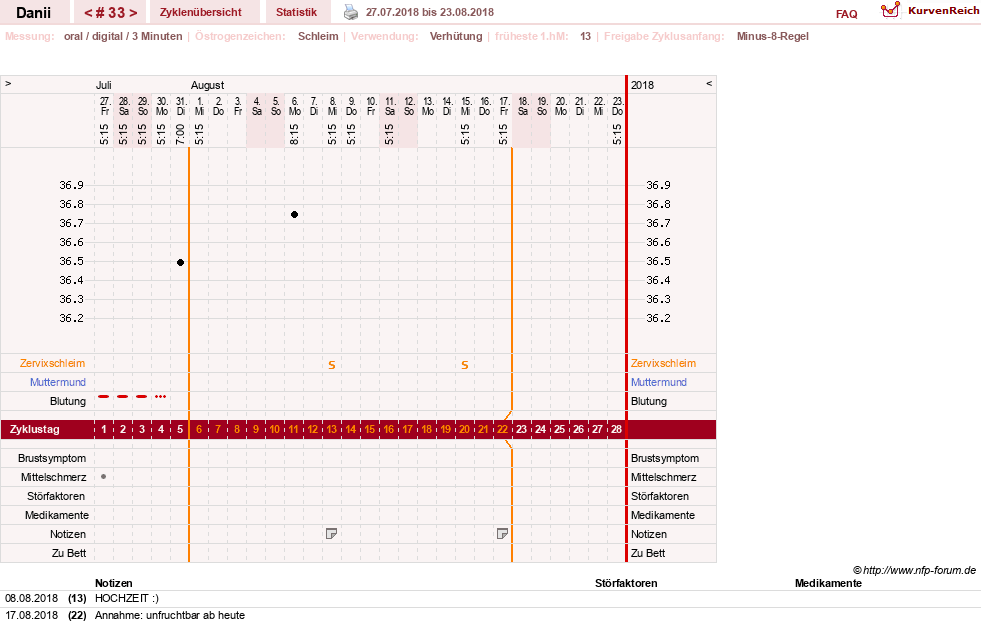The width and height of the screenshot is (981, 642).
Task: Click the Danii user name
Action: click(x=34, y=13)
